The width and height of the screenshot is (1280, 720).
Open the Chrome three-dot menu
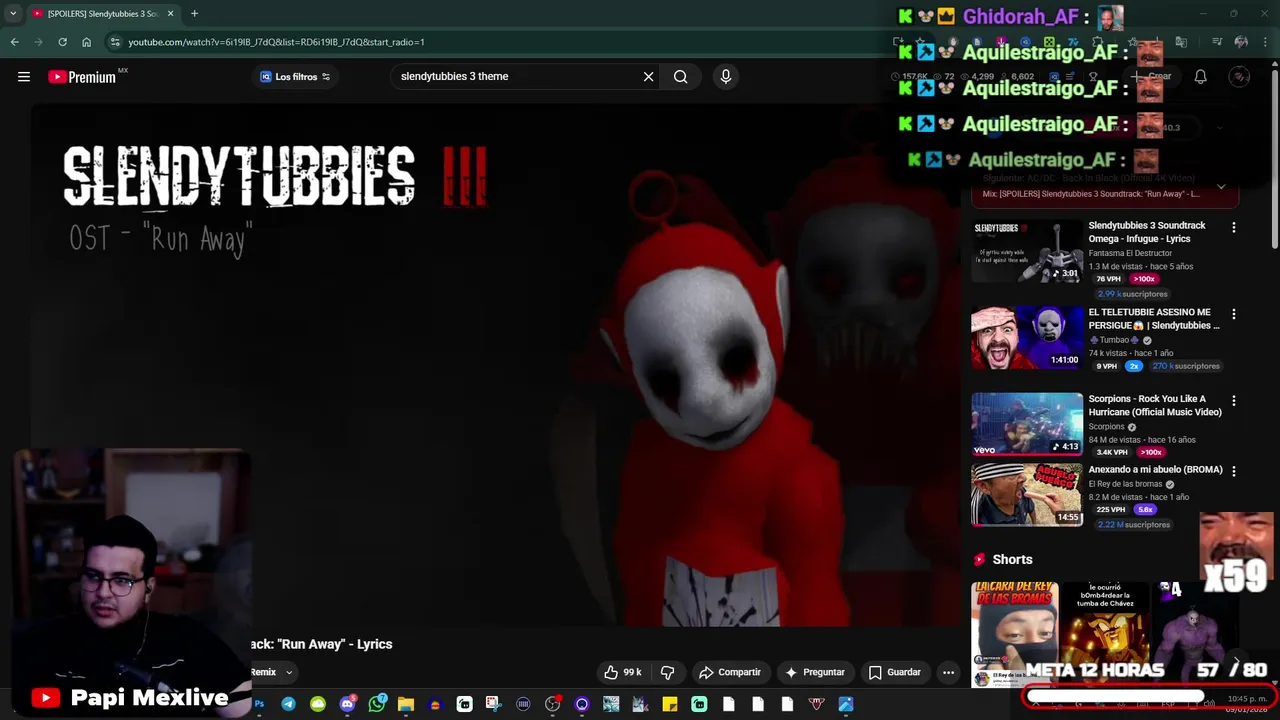click(x=1265, y=42)
